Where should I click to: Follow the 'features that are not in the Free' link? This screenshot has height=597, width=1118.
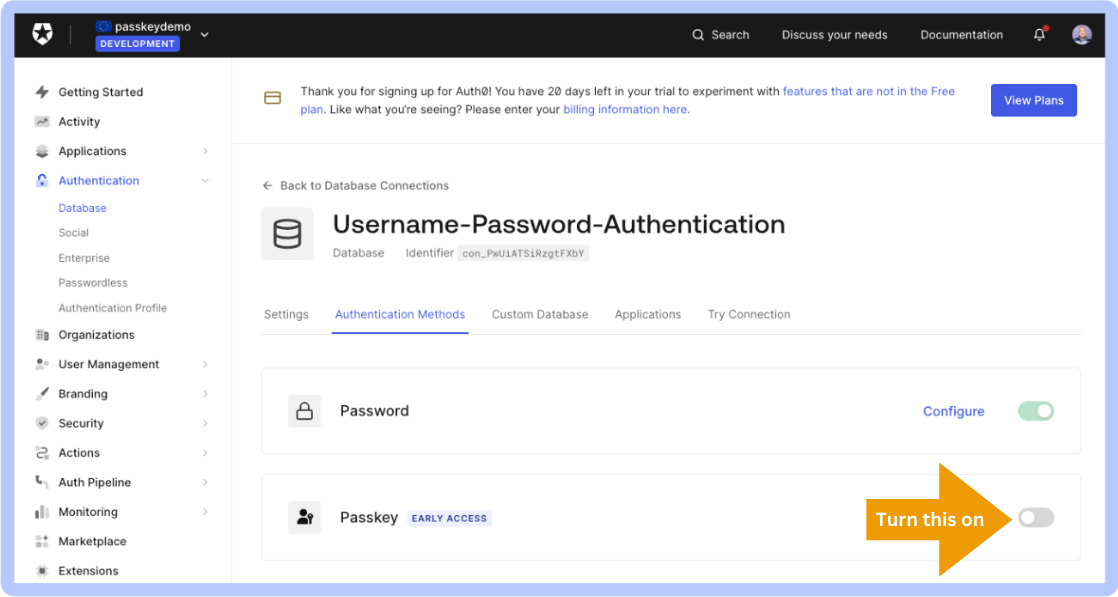(x=868, y=91)
